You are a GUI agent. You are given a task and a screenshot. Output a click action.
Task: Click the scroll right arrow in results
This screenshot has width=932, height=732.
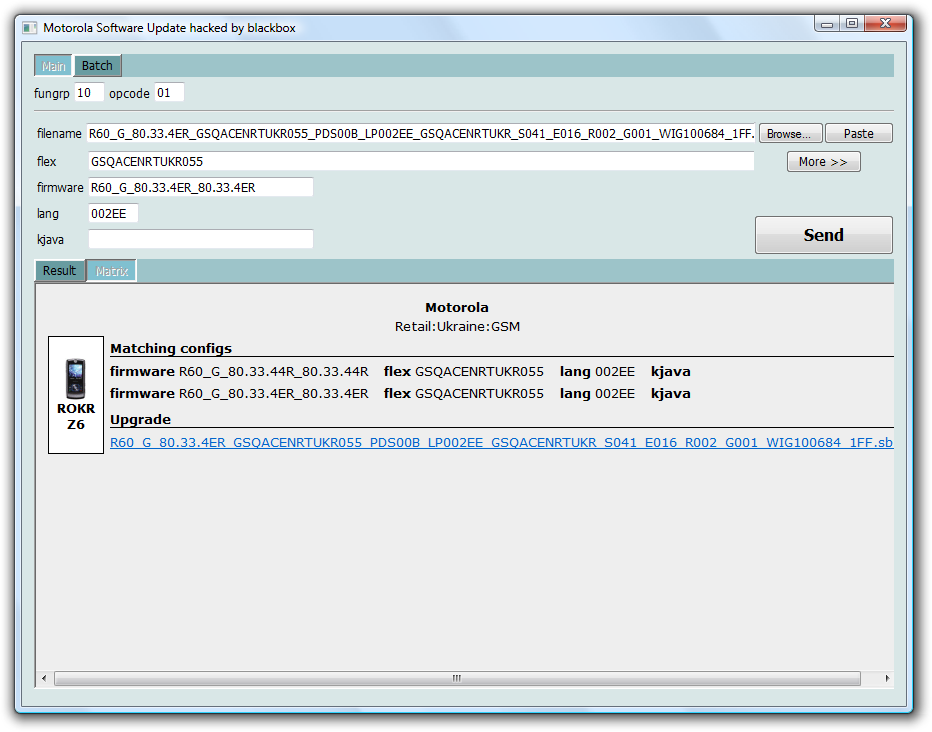[x=887, y=679]
